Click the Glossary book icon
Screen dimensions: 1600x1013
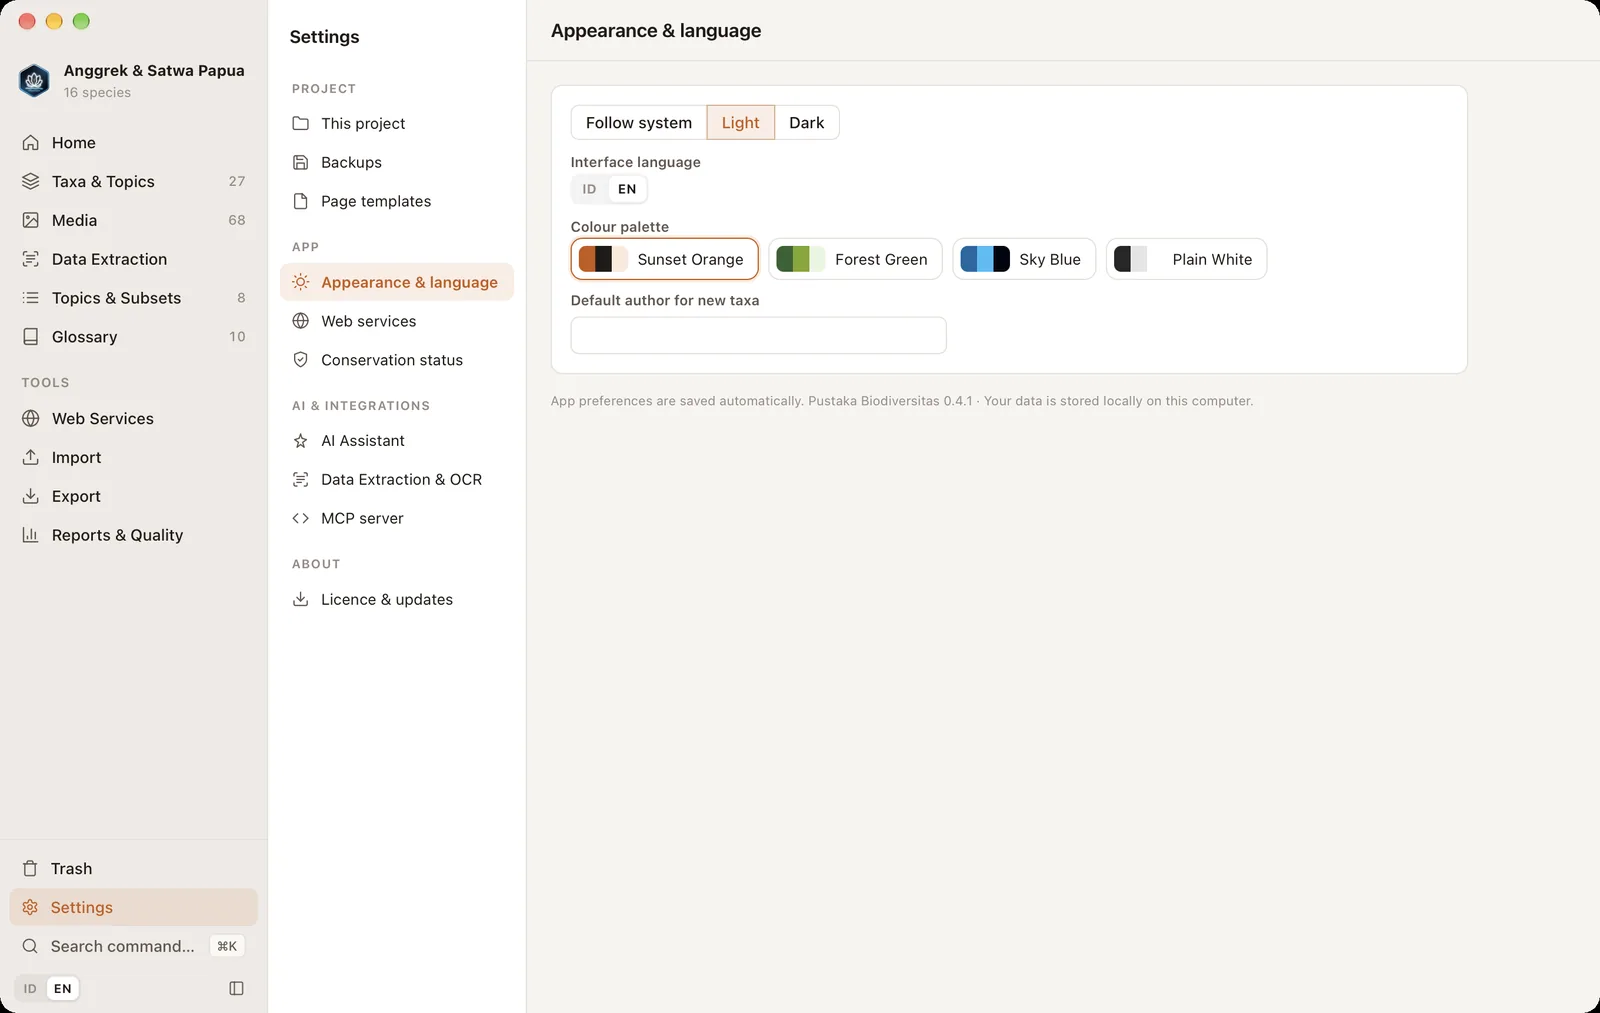31,337
